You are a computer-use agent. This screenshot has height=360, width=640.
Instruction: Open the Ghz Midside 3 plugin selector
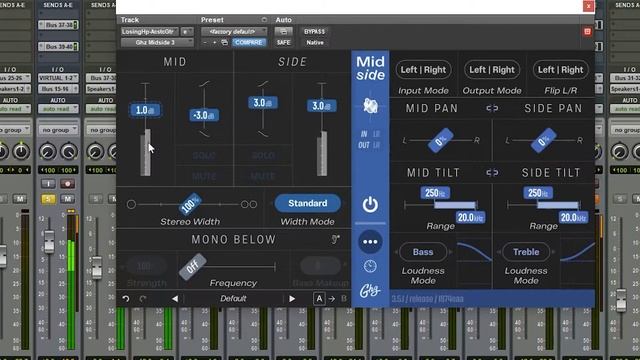coord(157,42)
